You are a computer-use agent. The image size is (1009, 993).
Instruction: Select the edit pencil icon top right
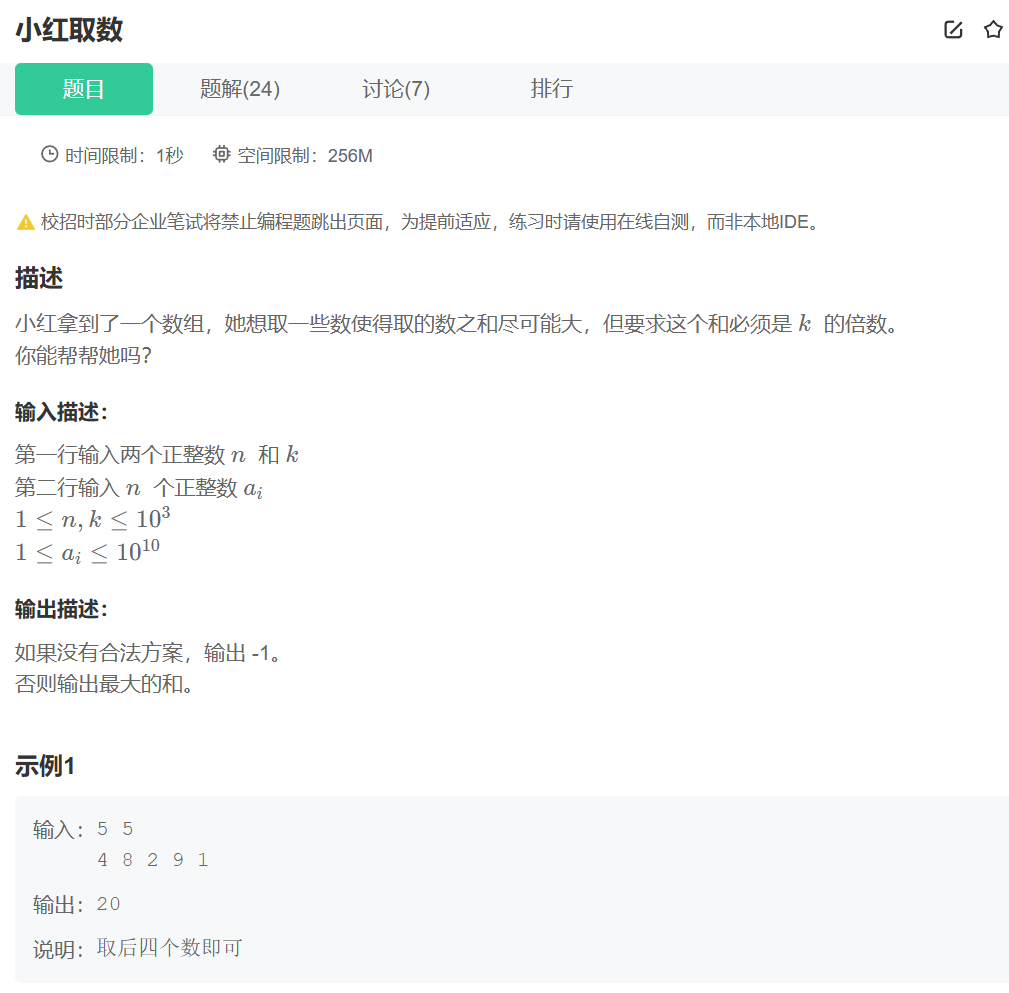(x=951, y=29)
